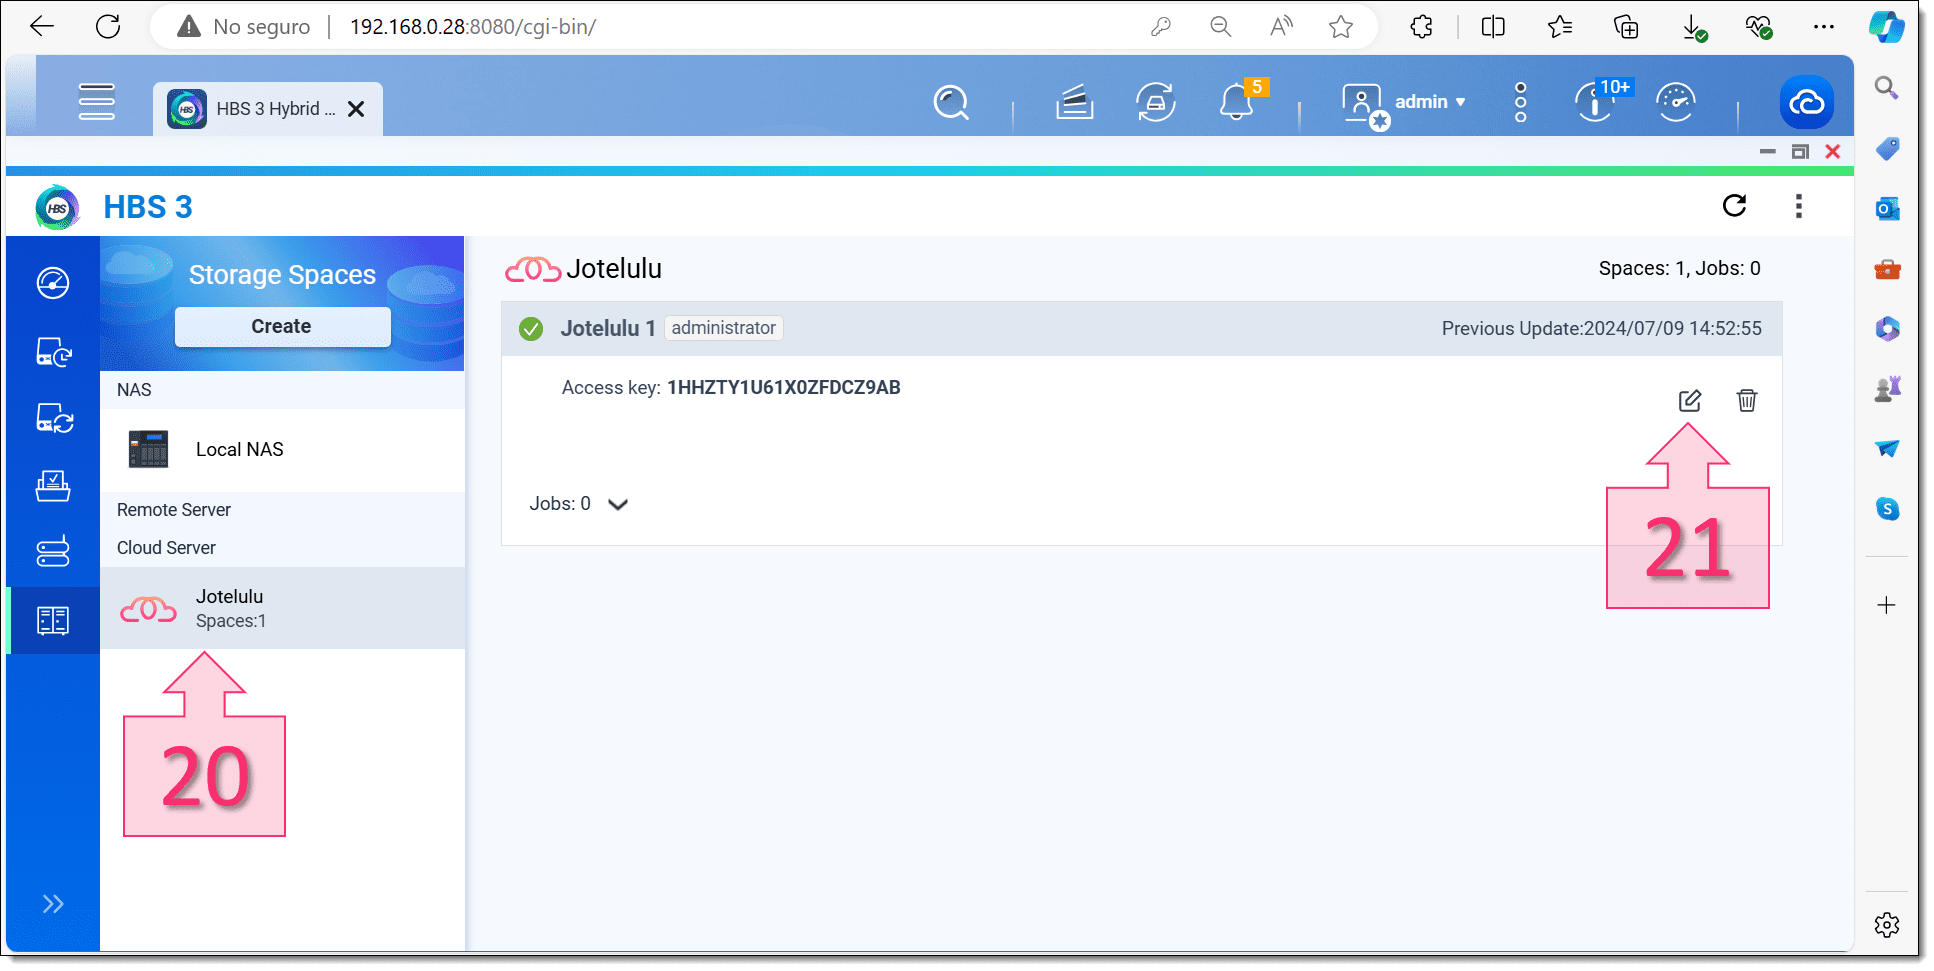The image size is (1934, 971).
Task: Open the myQNAPcloud cloud icon
Action: pos(1806,102)
